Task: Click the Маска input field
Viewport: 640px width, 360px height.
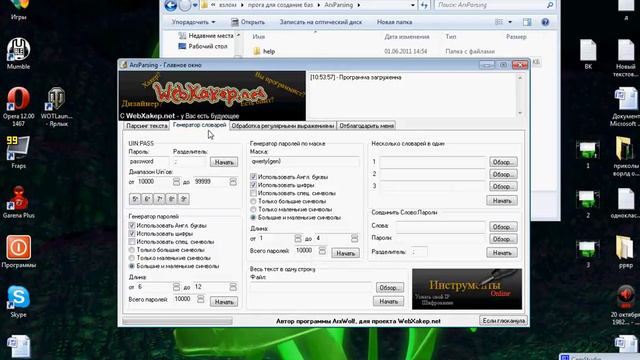Action: coord(304,162)
